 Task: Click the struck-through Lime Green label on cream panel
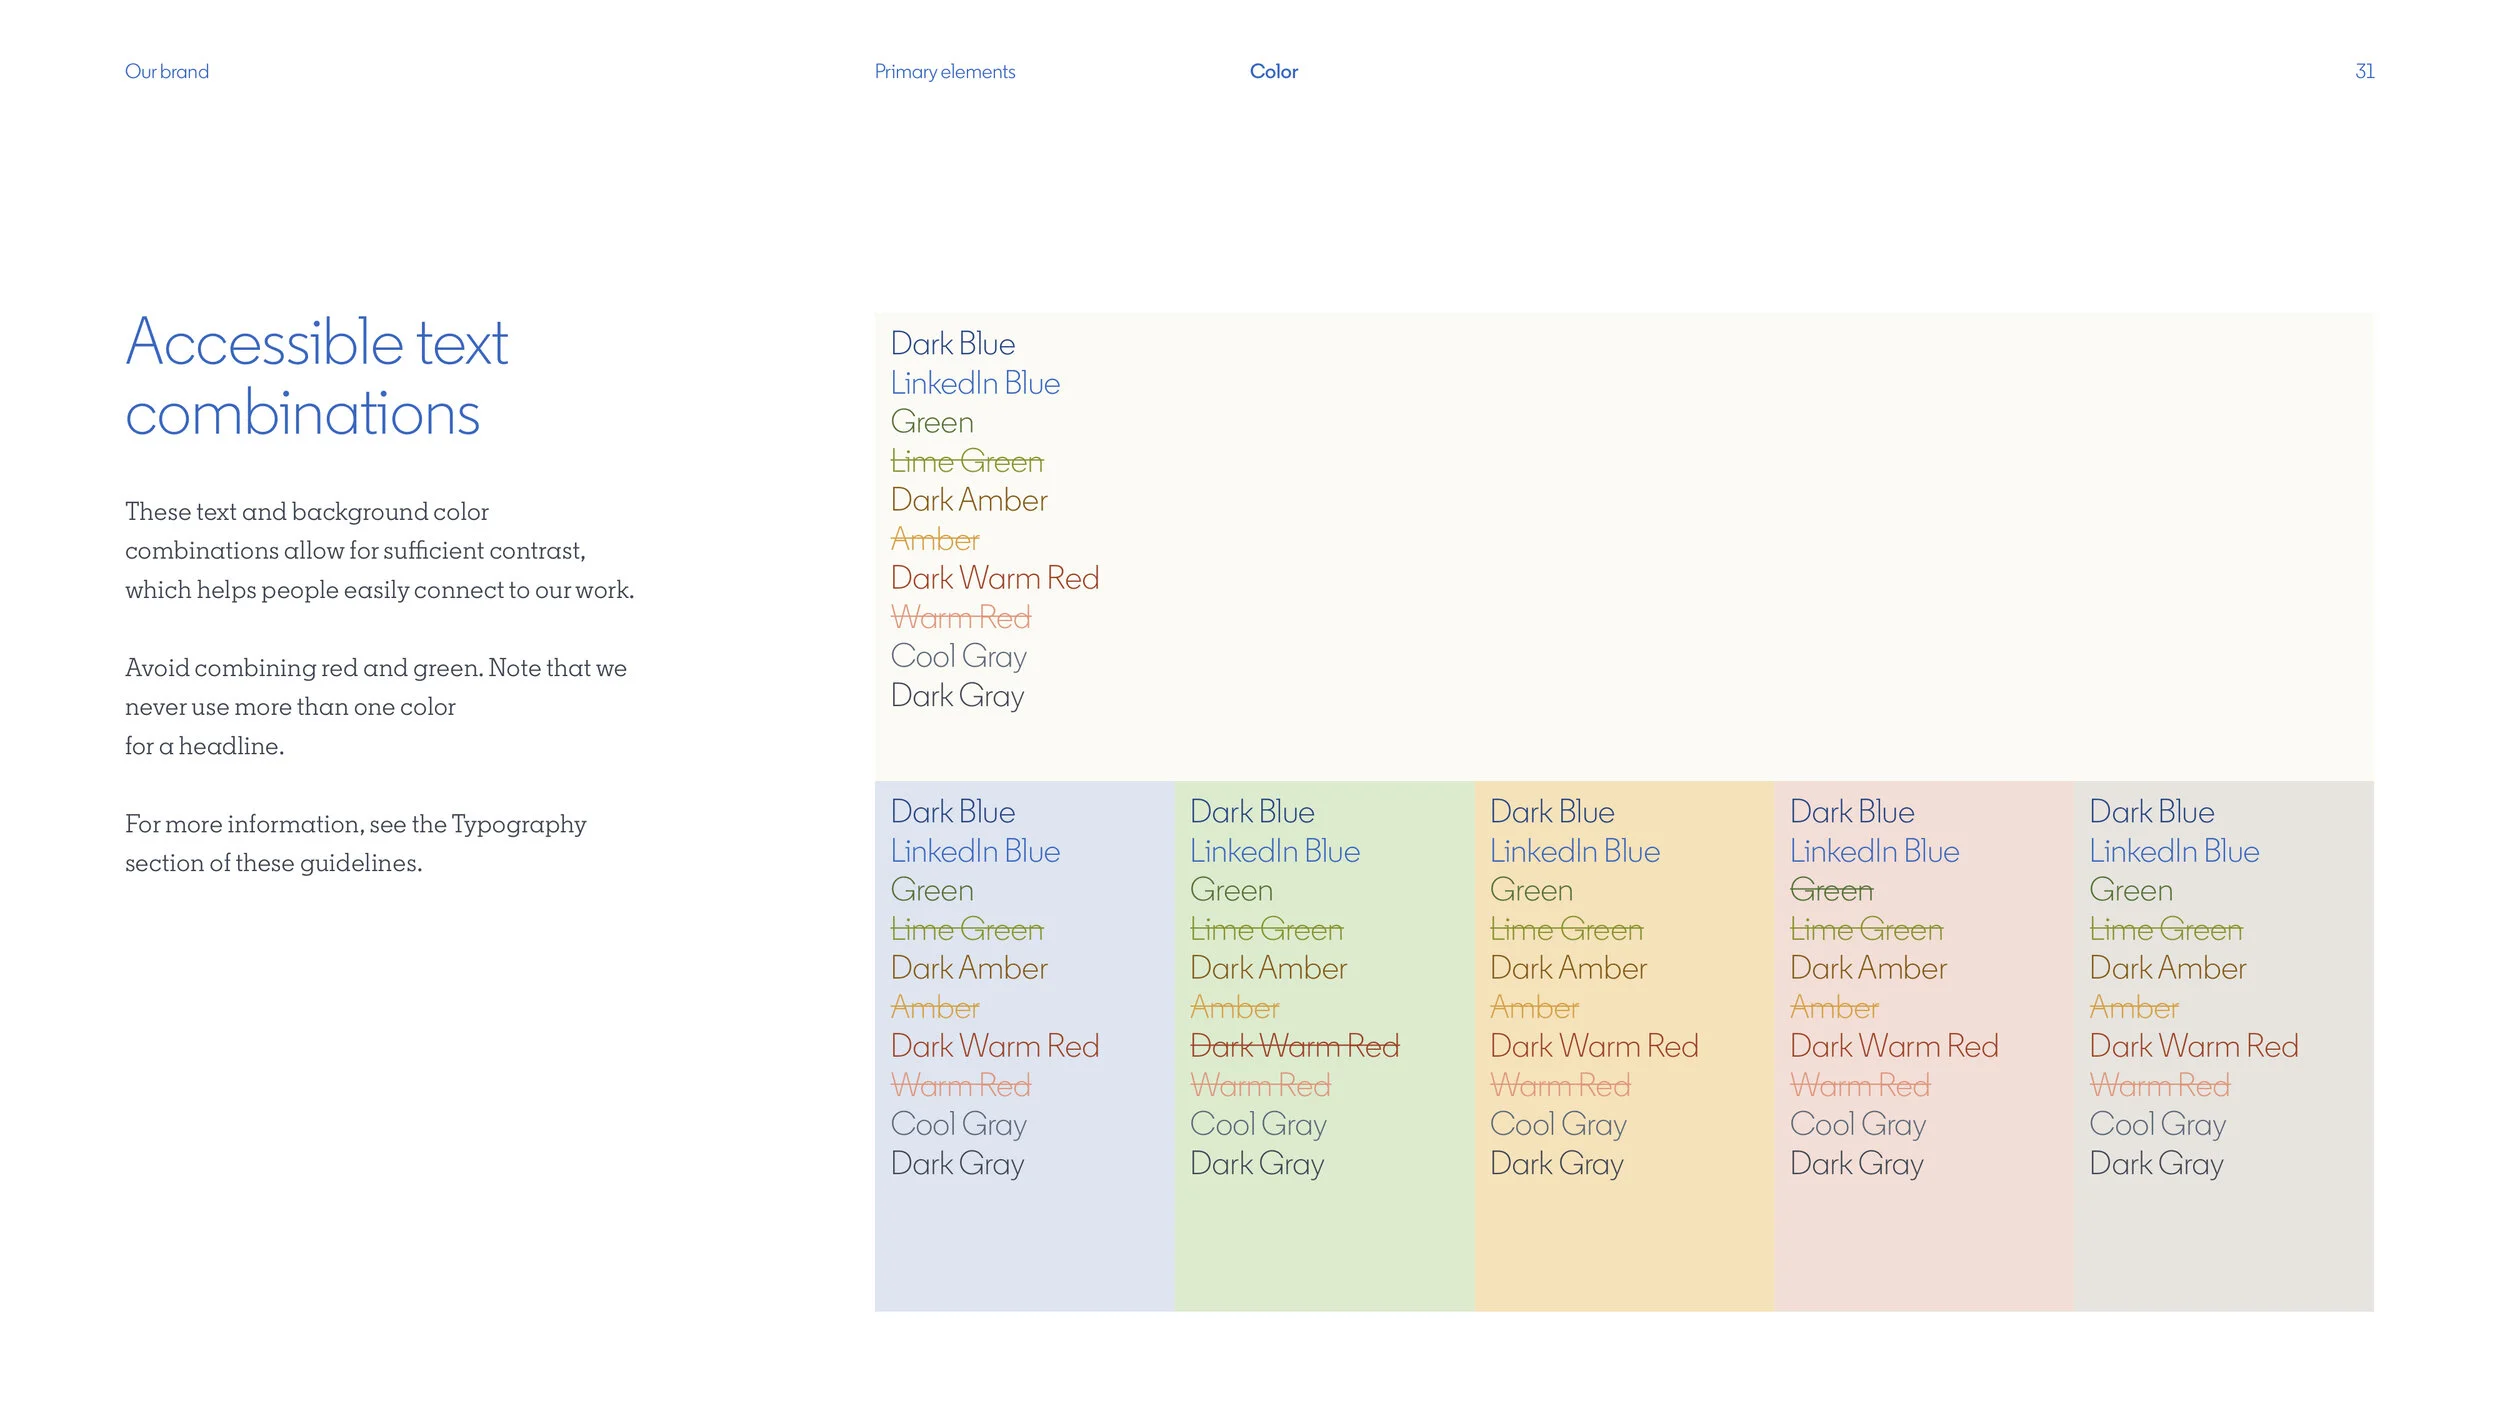[965, 461]
